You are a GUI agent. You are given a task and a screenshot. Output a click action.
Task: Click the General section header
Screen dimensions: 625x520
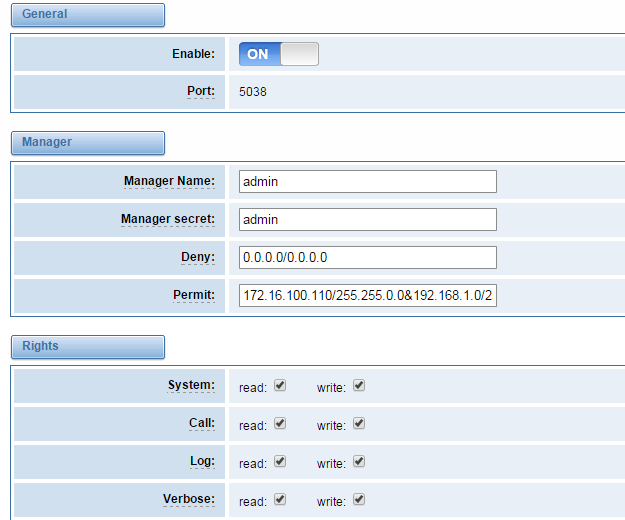88,15
